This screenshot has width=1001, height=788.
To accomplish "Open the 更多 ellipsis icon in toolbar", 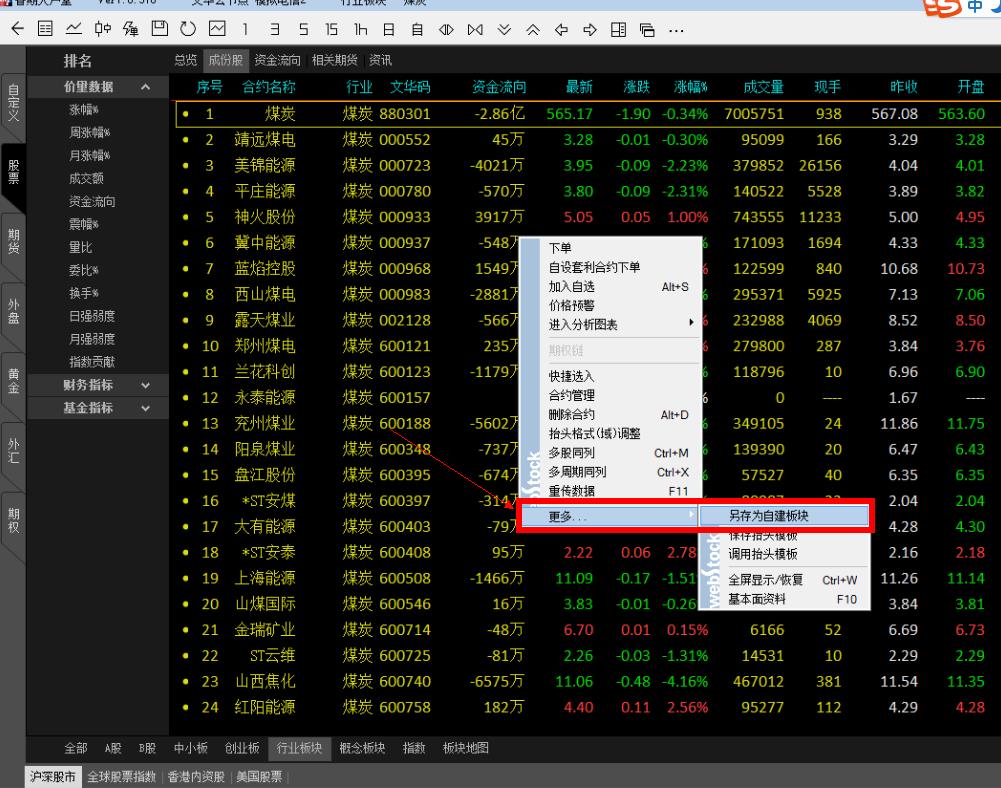I will pyautogui.click(x=678, y=31).
